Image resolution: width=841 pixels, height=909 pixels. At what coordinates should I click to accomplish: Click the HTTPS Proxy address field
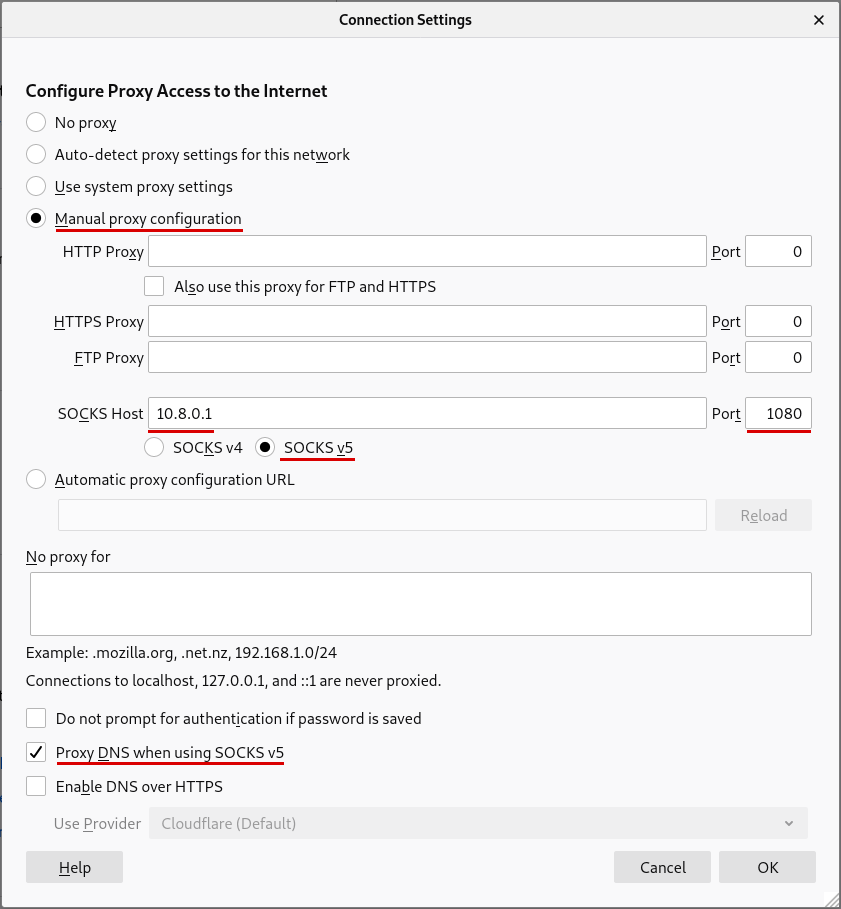click(x=427, y=322)
